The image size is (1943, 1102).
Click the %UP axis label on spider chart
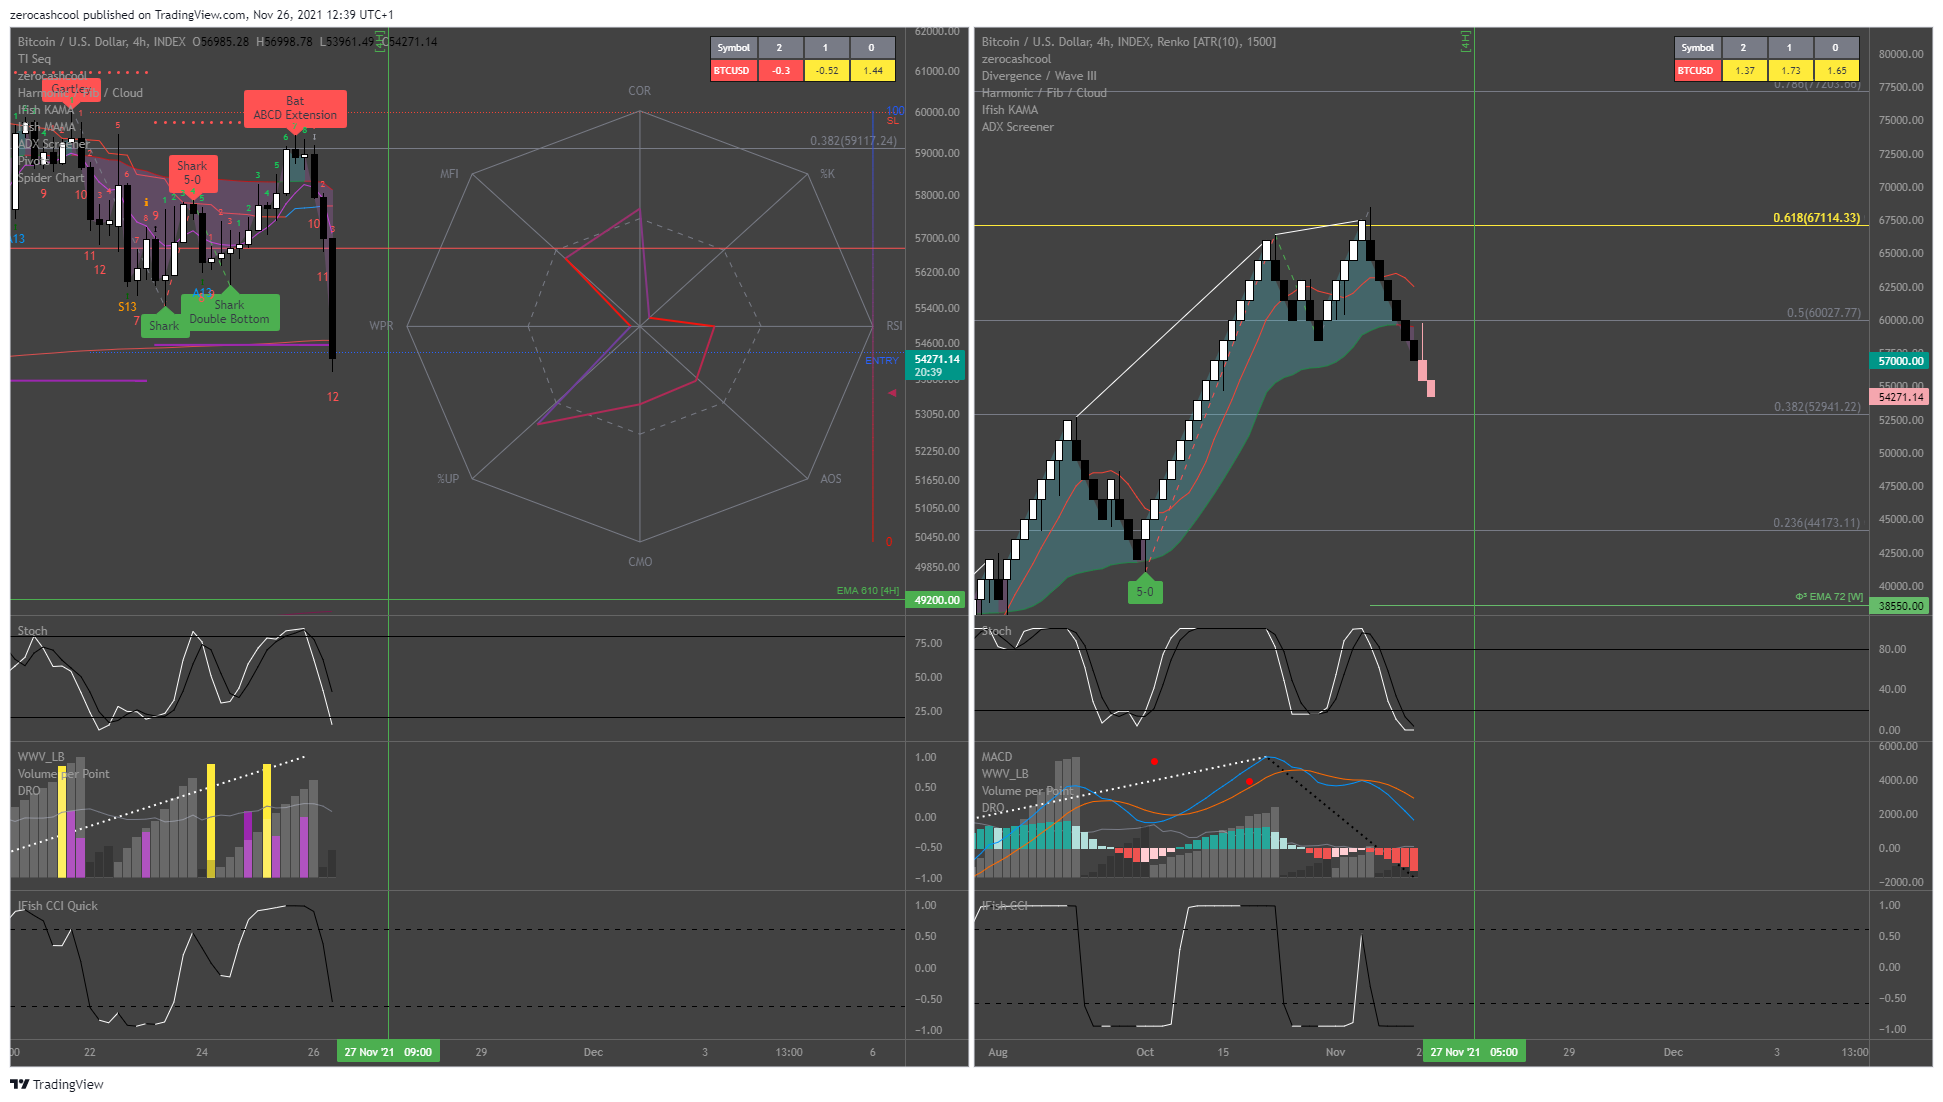tap(448, 479)
